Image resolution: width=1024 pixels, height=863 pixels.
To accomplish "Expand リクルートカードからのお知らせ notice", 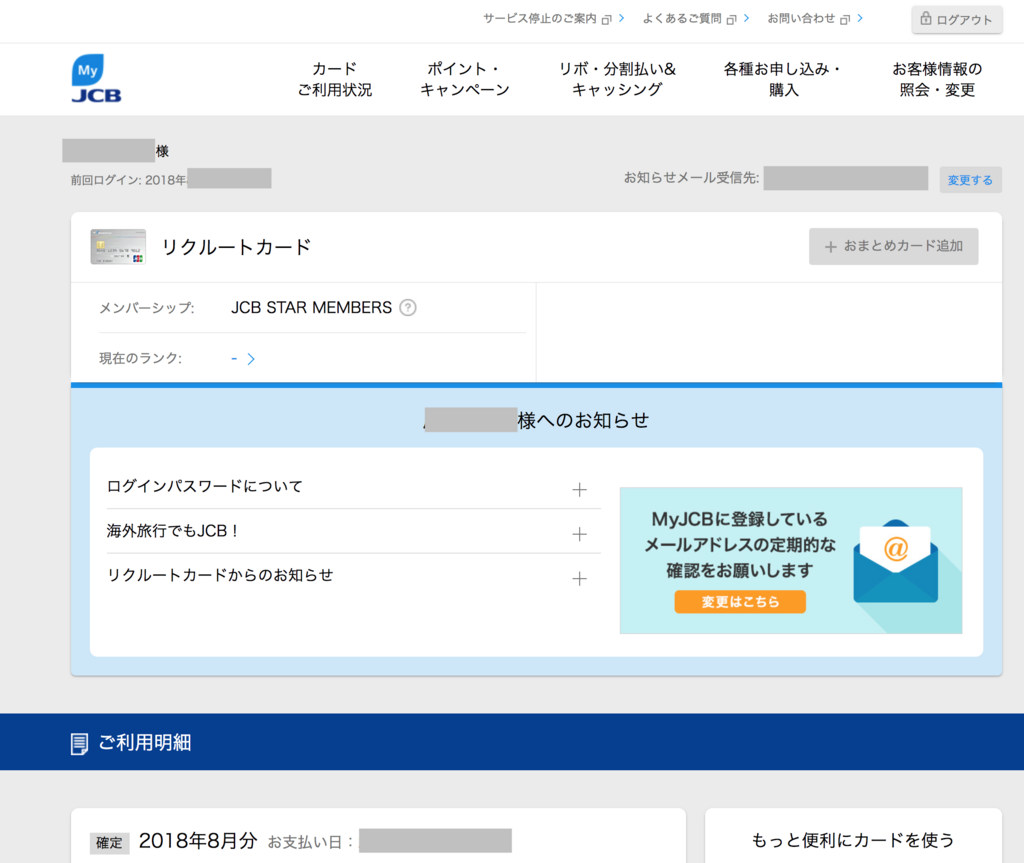I will tap(579, 578).
